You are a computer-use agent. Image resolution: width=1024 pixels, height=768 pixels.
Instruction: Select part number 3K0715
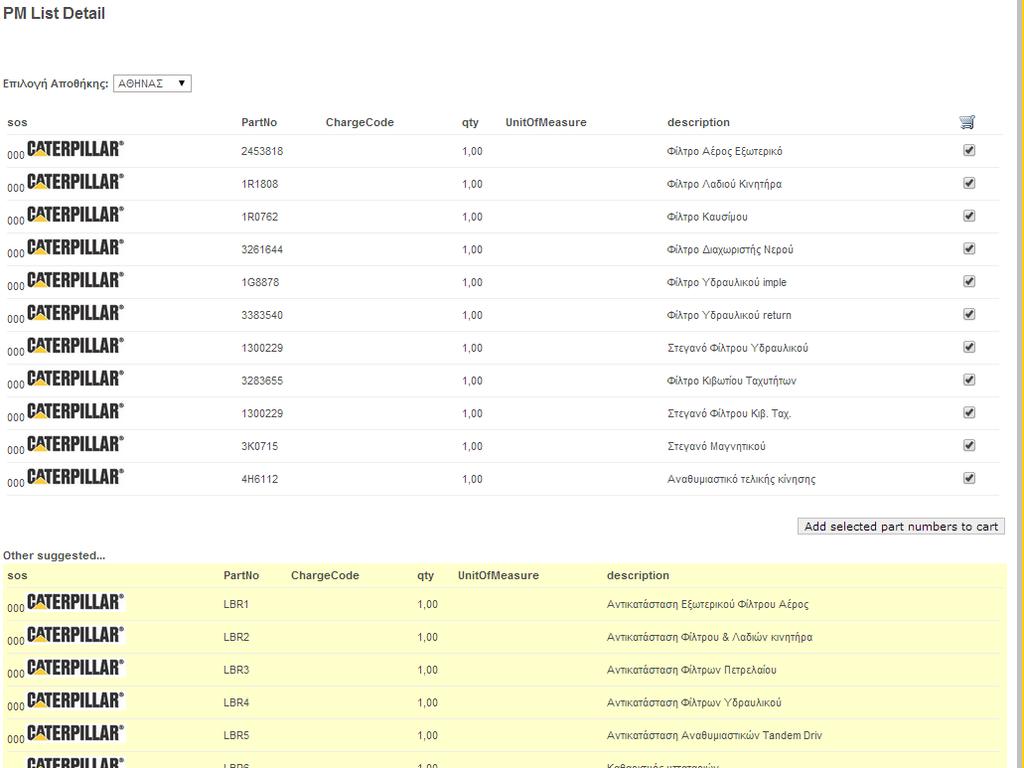(260, 446)
